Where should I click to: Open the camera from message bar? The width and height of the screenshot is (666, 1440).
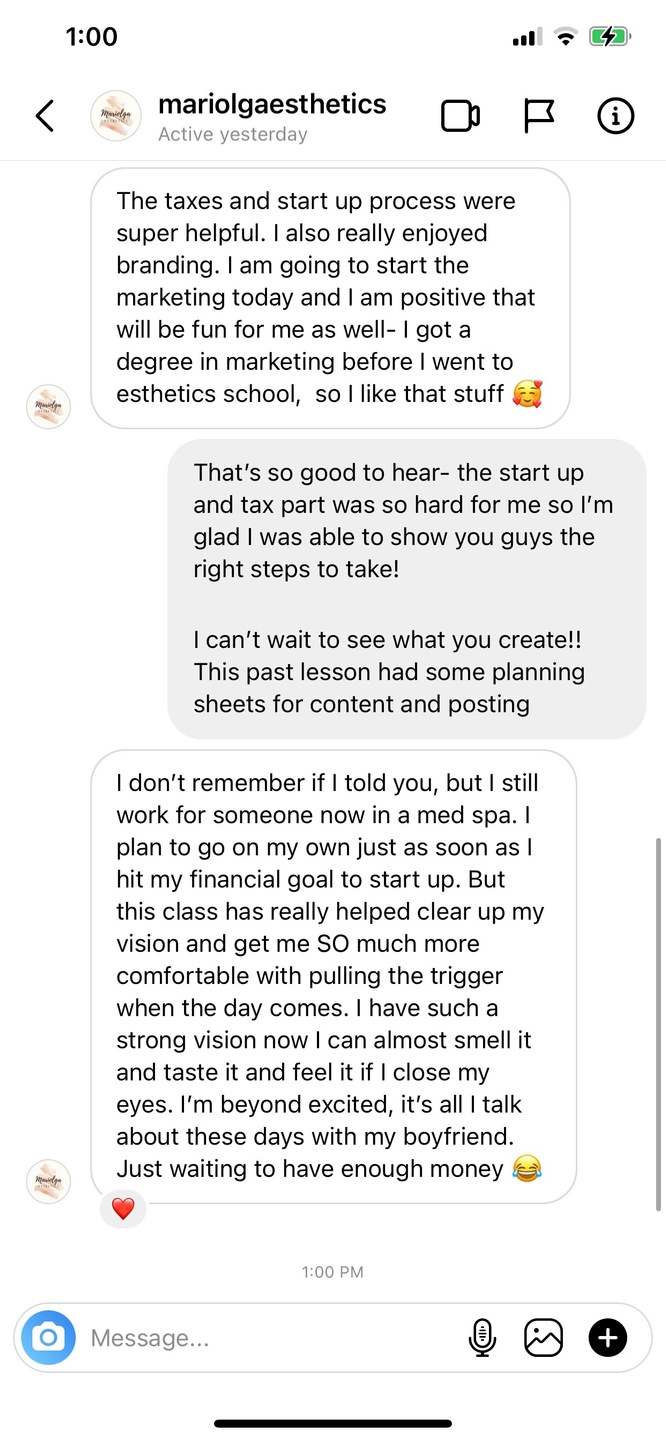click(x=48, y=1337)
